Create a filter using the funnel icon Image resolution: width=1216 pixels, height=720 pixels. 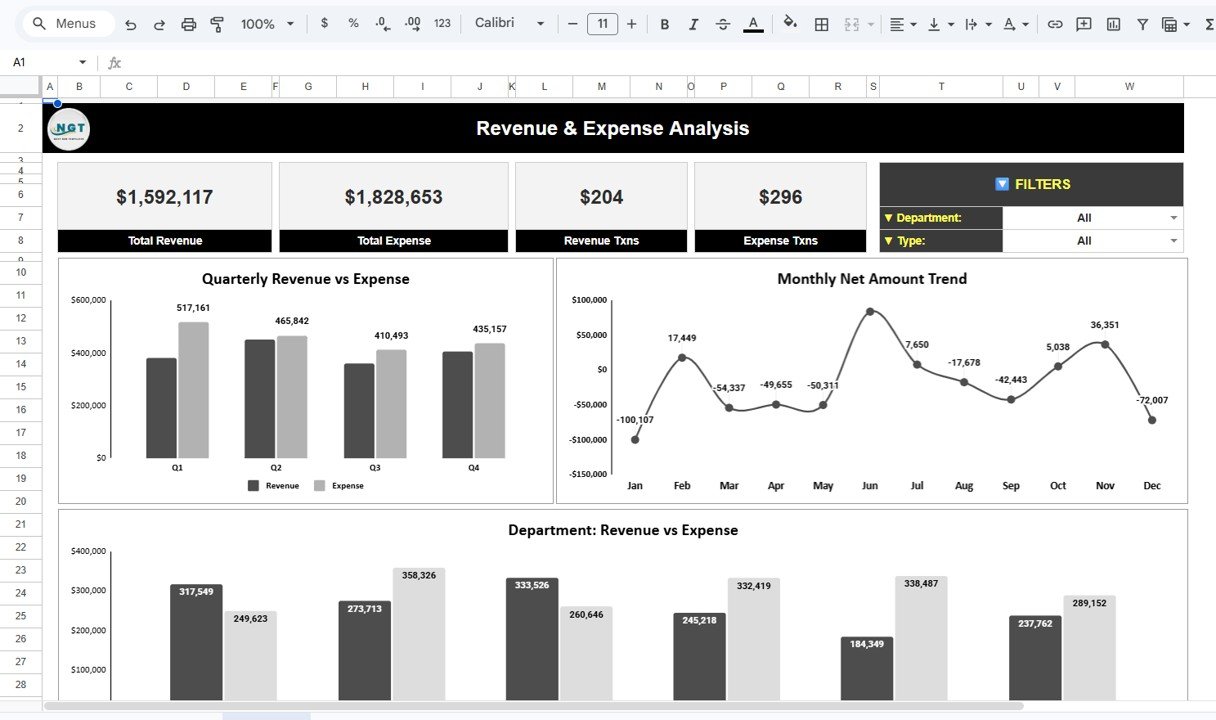point(1142,23)
